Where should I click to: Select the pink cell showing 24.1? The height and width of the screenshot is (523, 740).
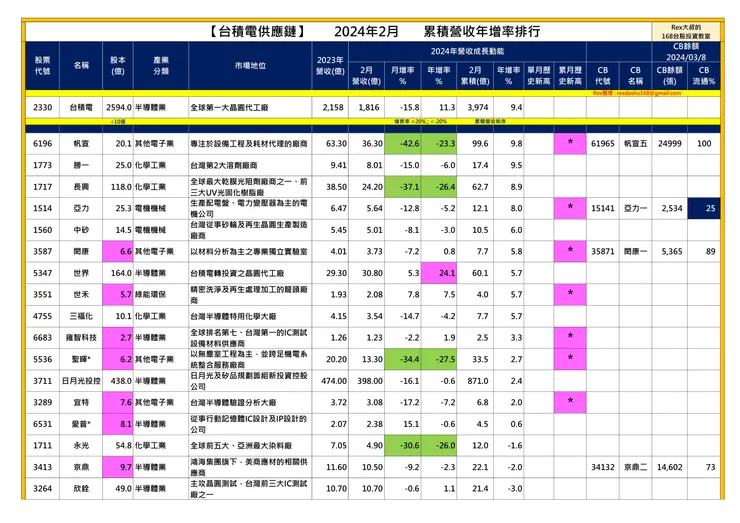click(439, 273)
